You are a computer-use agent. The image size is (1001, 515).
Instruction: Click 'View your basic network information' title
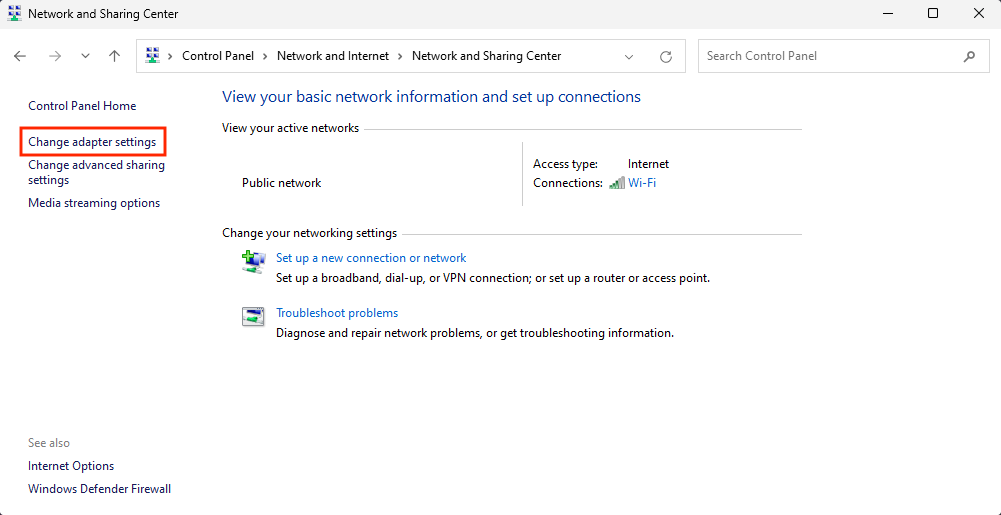(432, 96)
